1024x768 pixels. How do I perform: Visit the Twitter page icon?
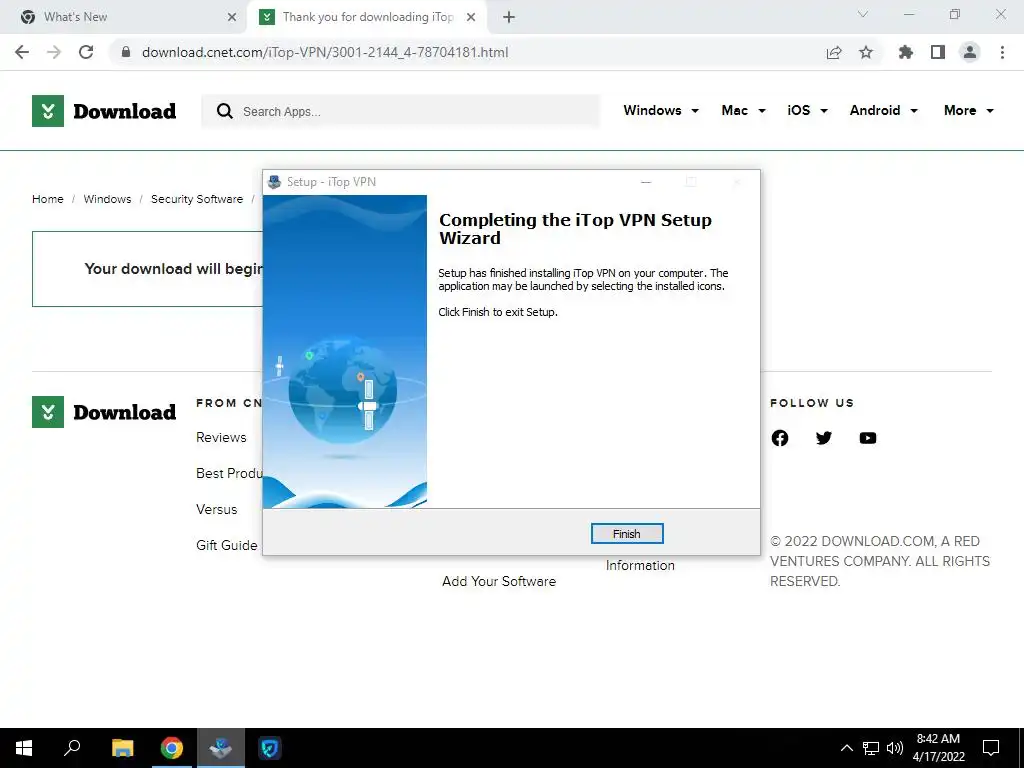pos(824,438)
